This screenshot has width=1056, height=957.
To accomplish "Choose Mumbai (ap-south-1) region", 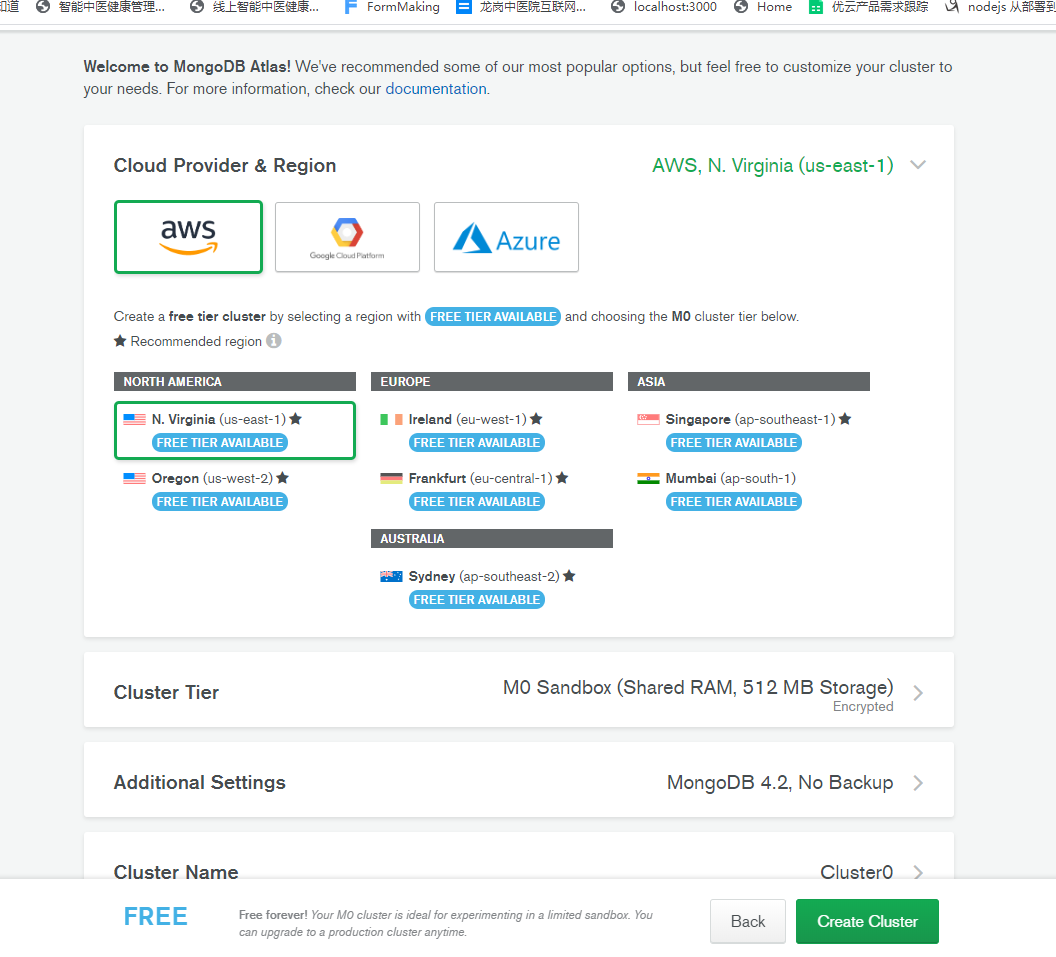I will click(749, 490).
